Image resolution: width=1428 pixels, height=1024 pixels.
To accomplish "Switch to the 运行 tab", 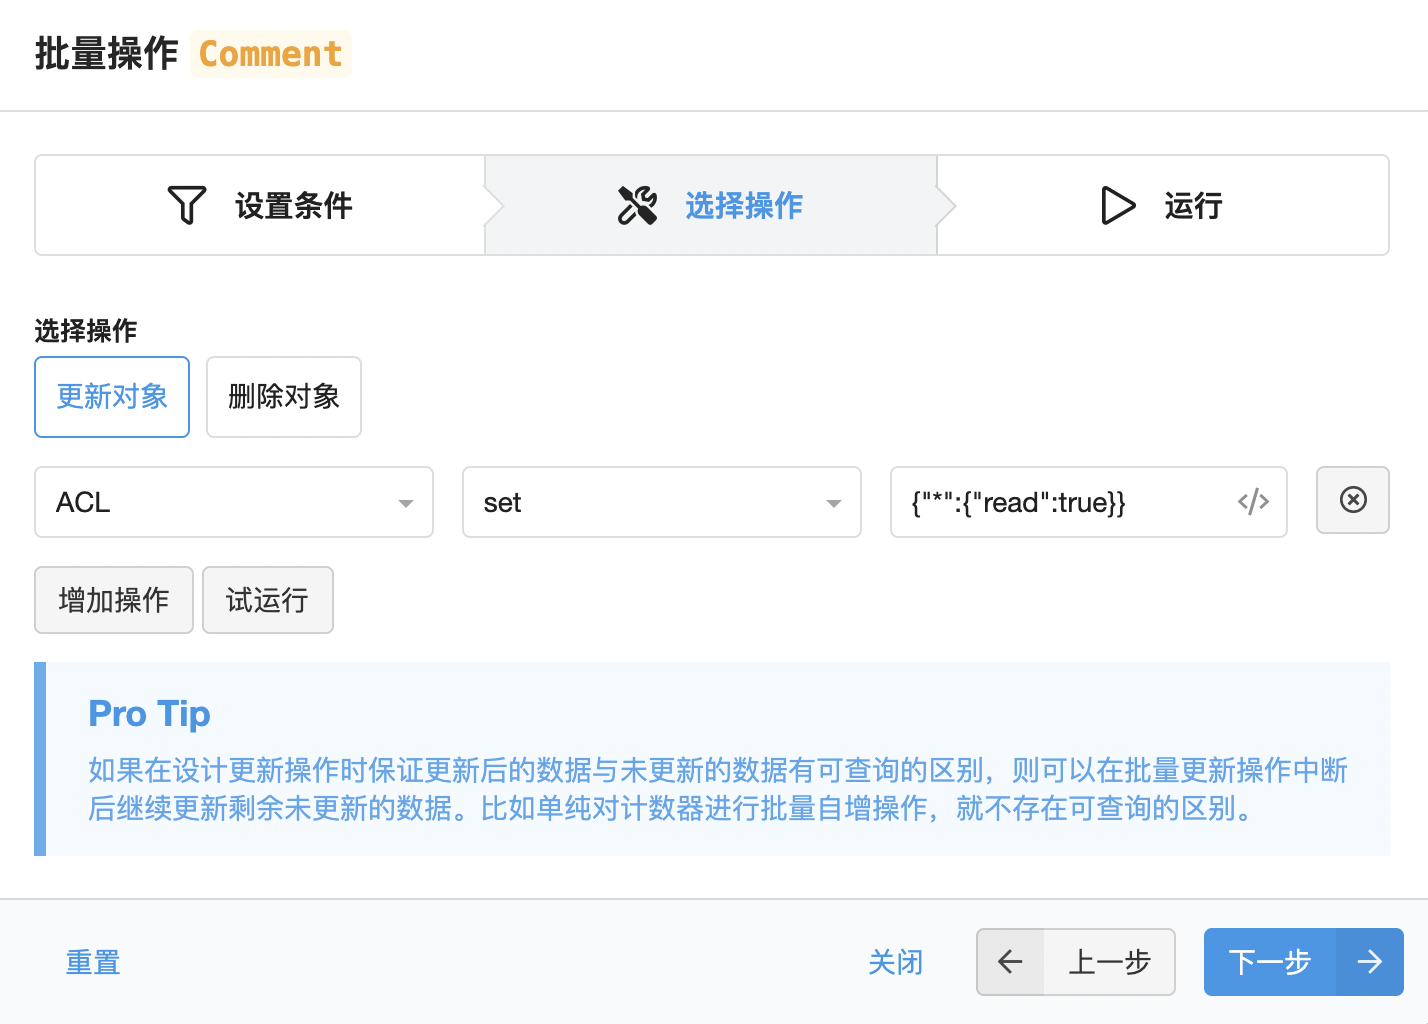I will [x=1163, y=205].
